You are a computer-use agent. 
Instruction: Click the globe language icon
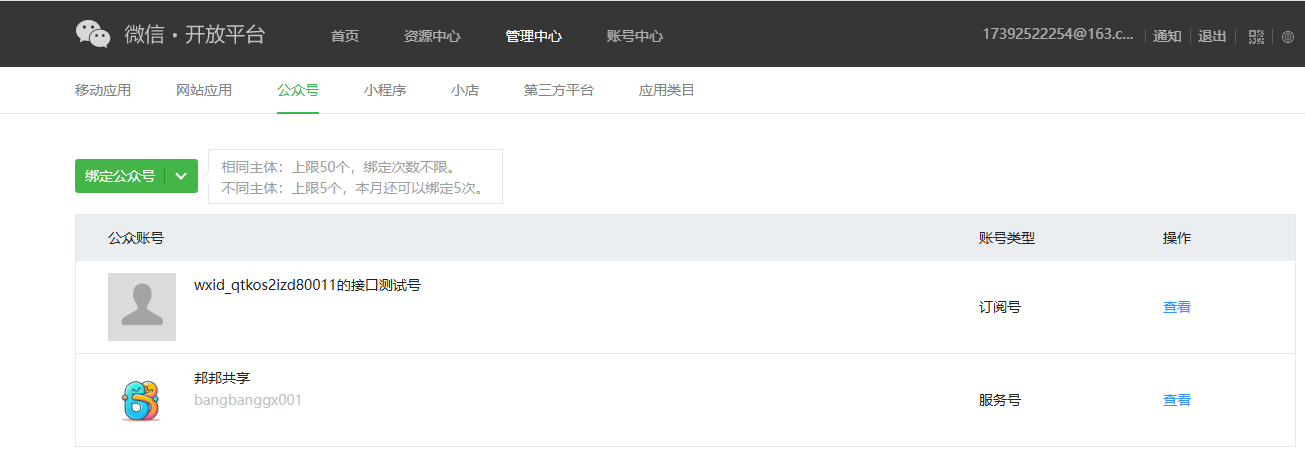(x=1287, y=36)
